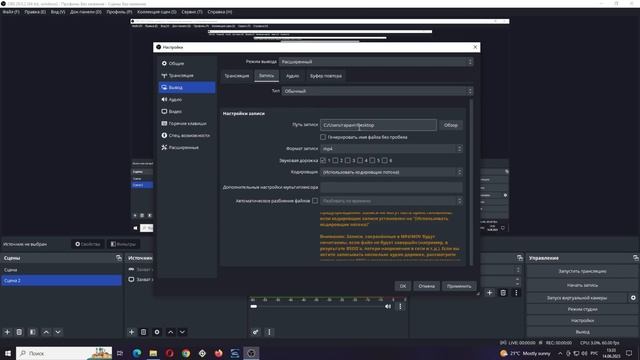Toggle audio track 3 checkbox
The image size is (640, 360).
(x=348, y=160)
